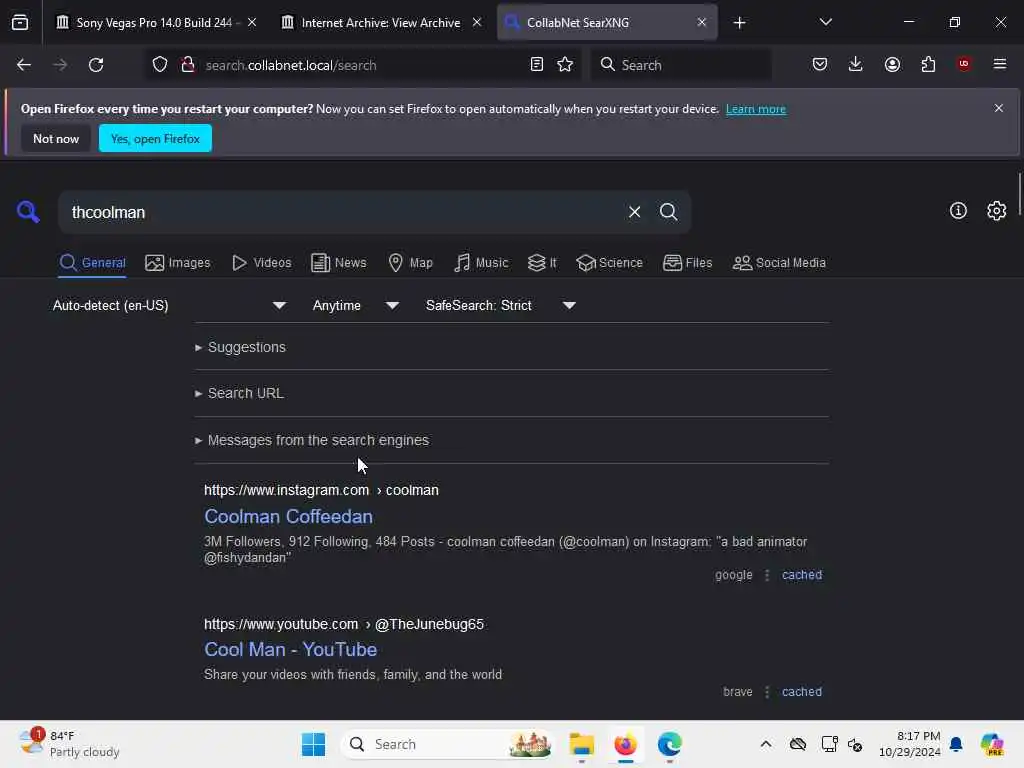
Task: Bookmark this page with star icon
Action: point(566,65)
